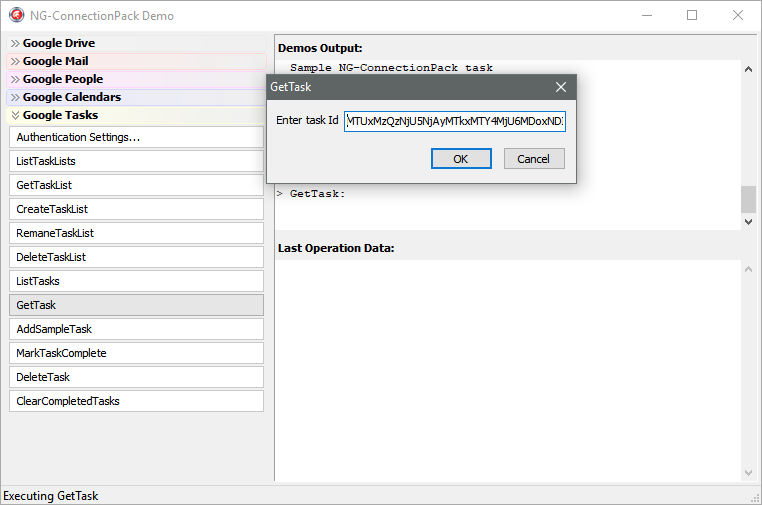Run the AddSampleTask demo
Viewport: 762px width, 505px height.
[x=136, y=329]
